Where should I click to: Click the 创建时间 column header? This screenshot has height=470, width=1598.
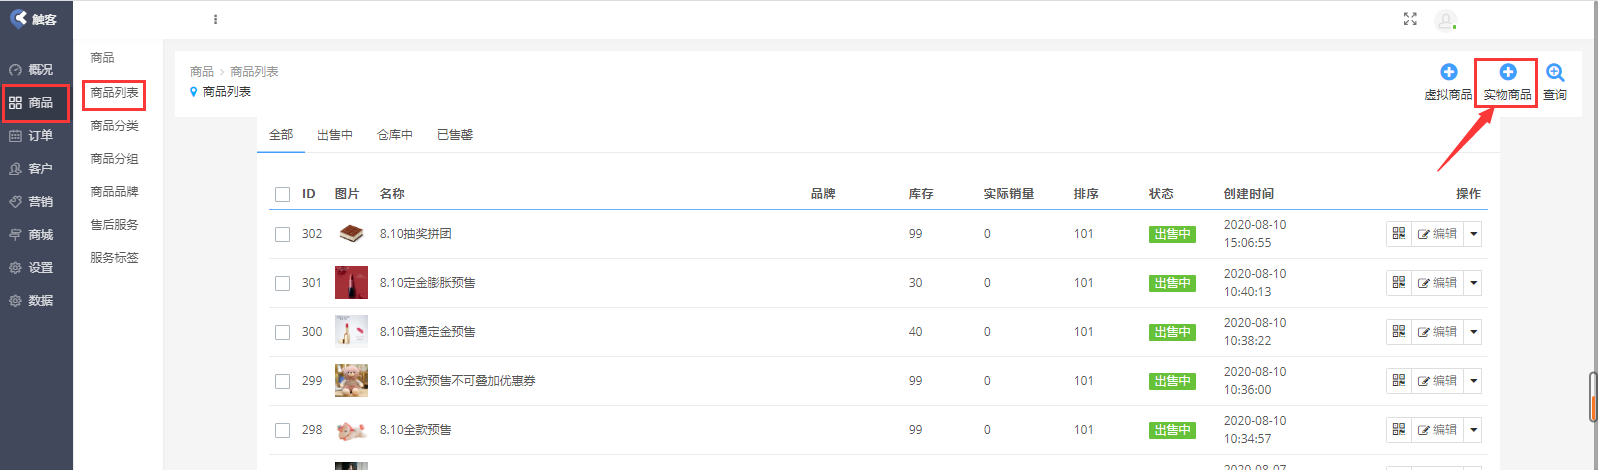point(1249,193)
